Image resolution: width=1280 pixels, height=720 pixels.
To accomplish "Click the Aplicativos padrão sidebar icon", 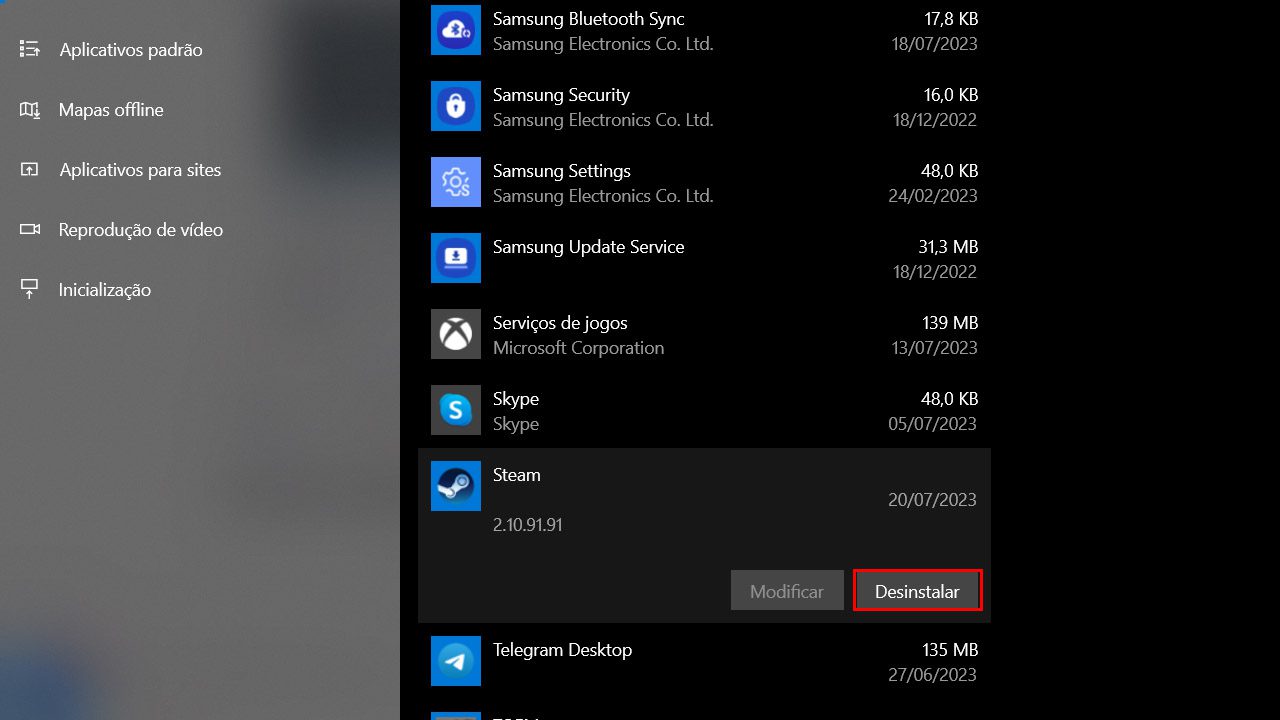I will pos(30,49).
